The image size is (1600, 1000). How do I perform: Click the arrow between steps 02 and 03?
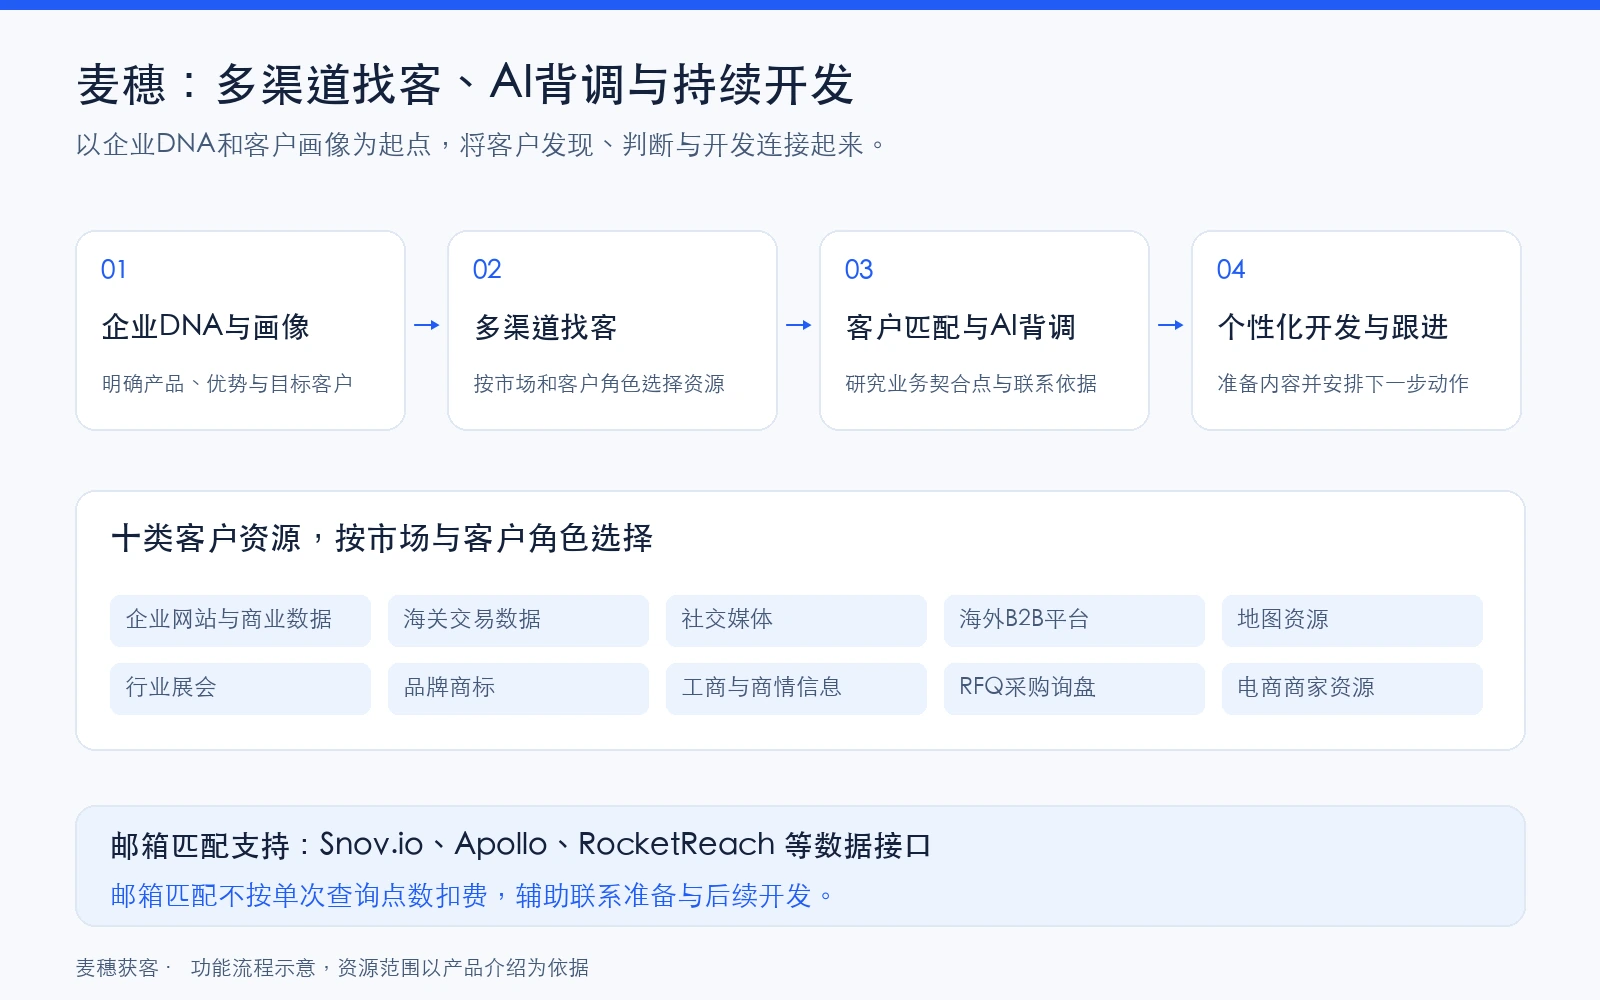[799, 325]
